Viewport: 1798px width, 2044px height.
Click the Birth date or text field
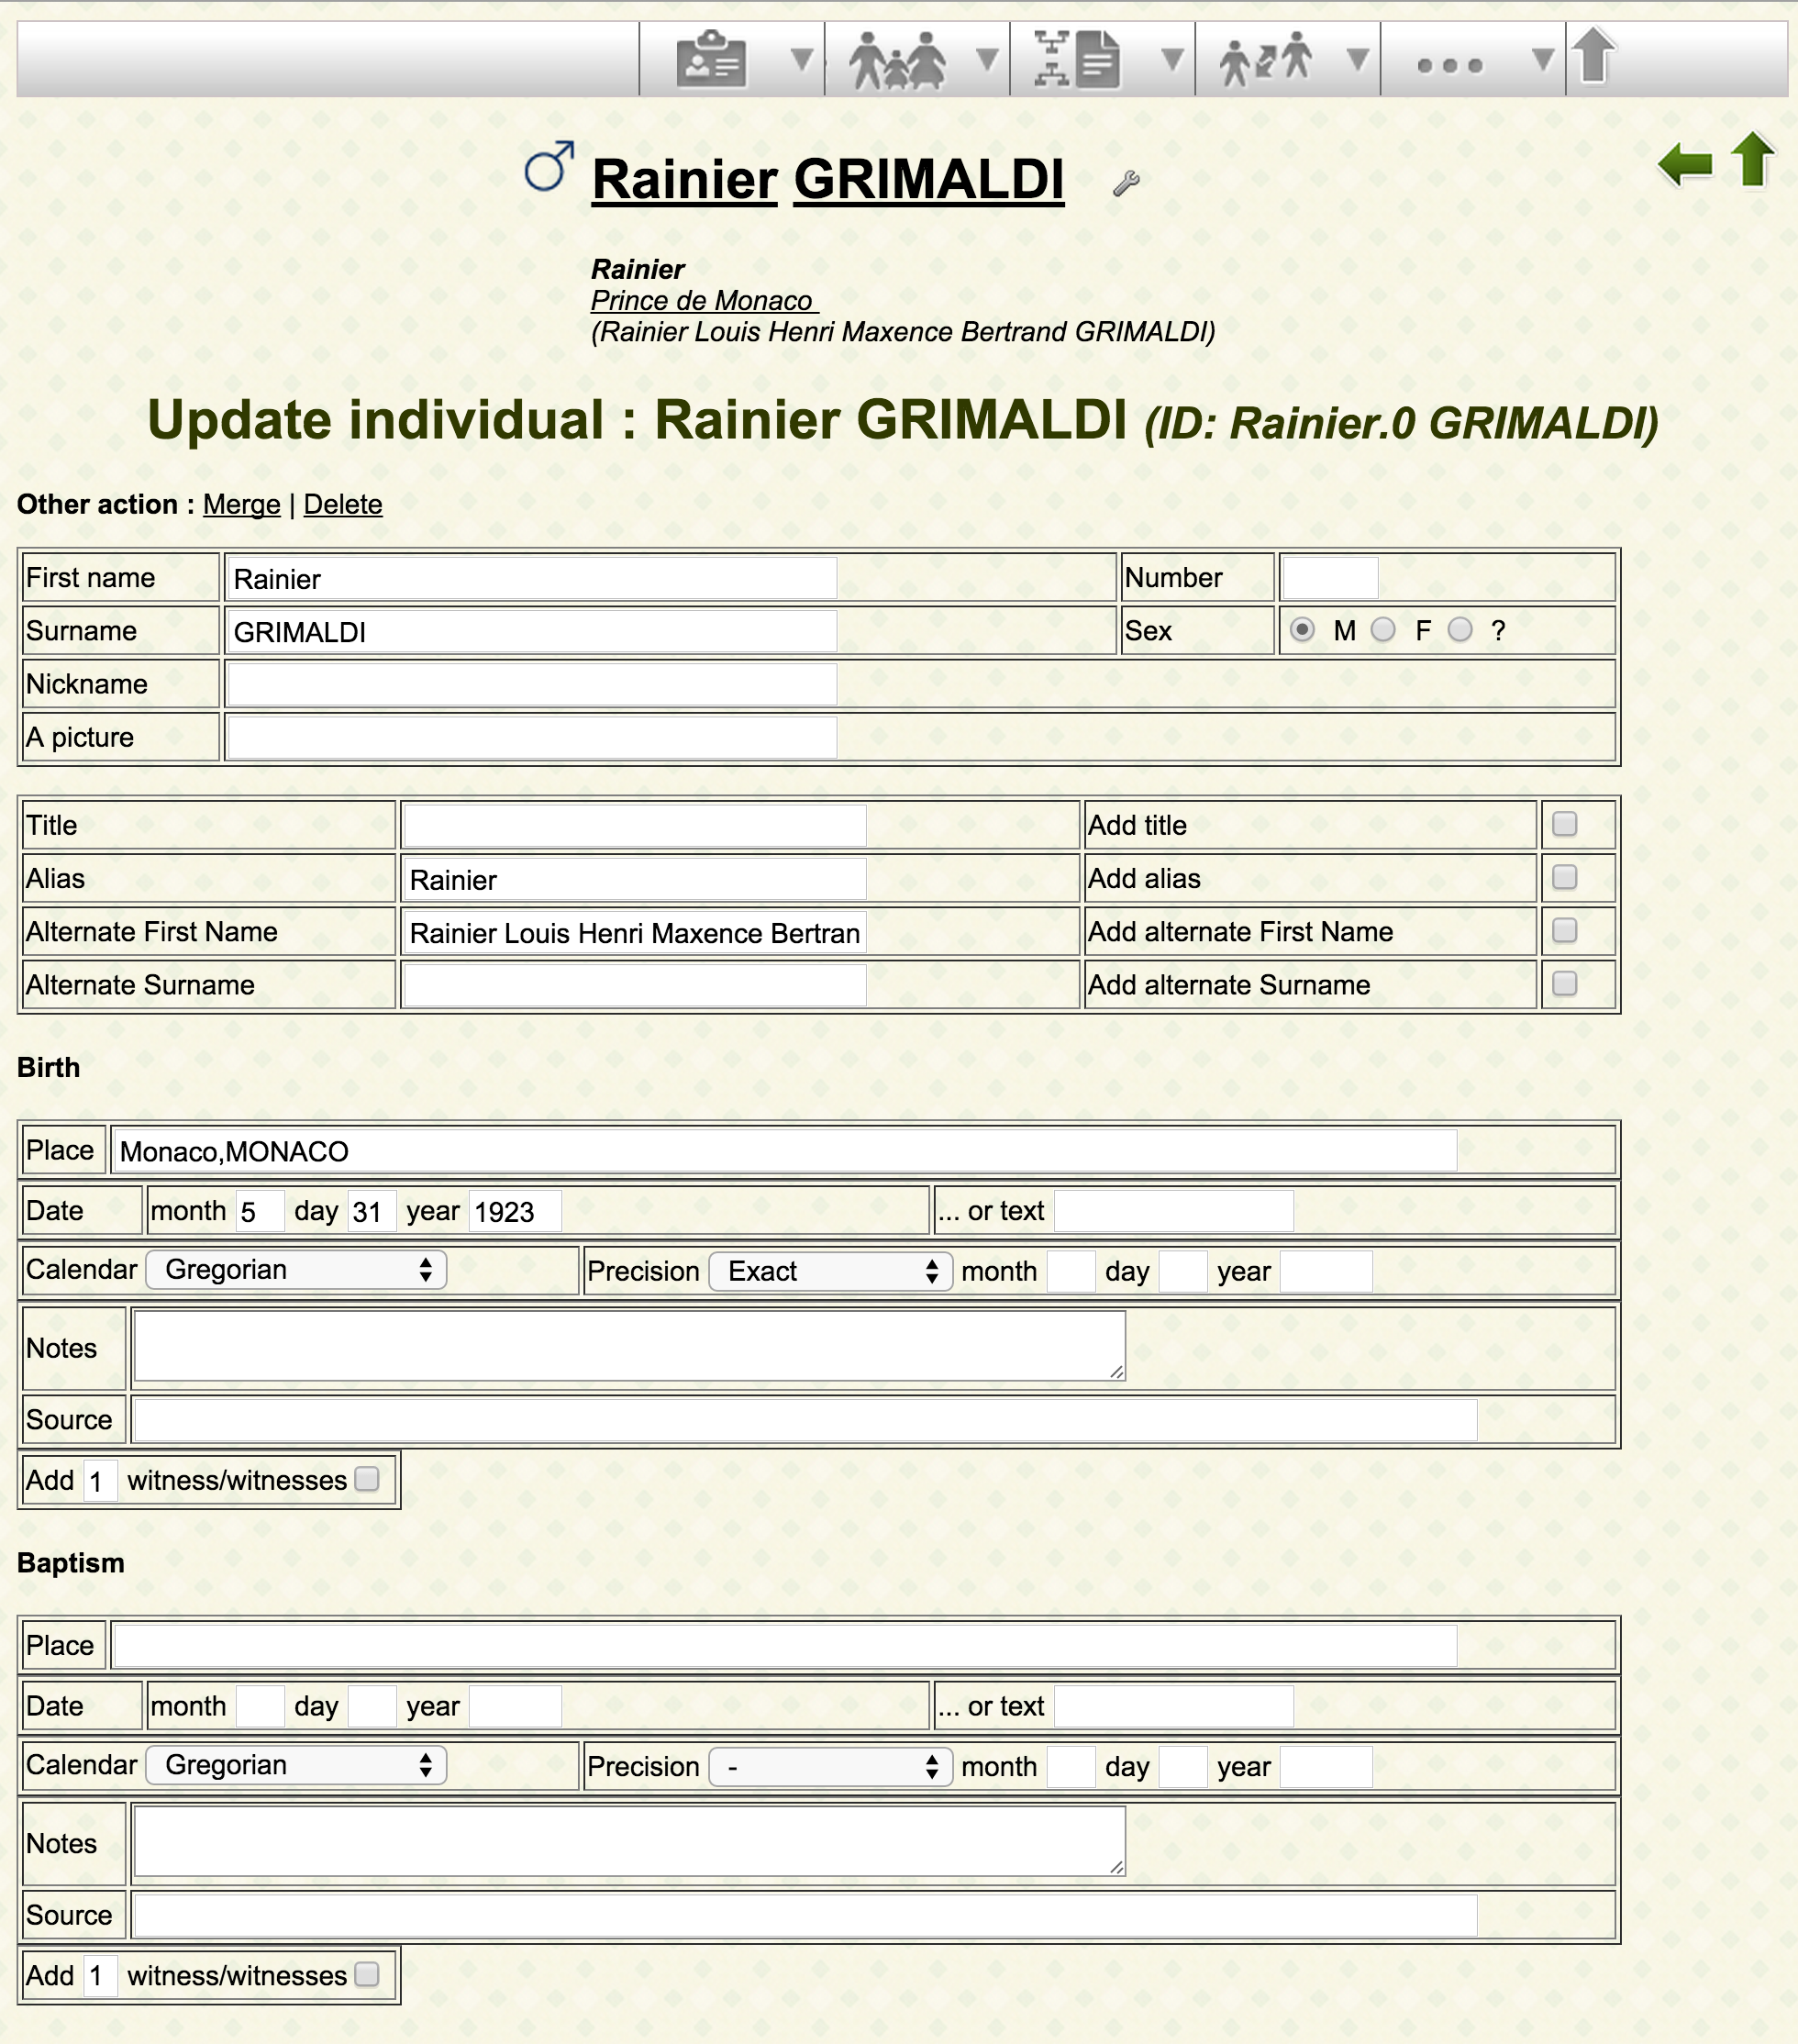[x=1174, y=1211]
